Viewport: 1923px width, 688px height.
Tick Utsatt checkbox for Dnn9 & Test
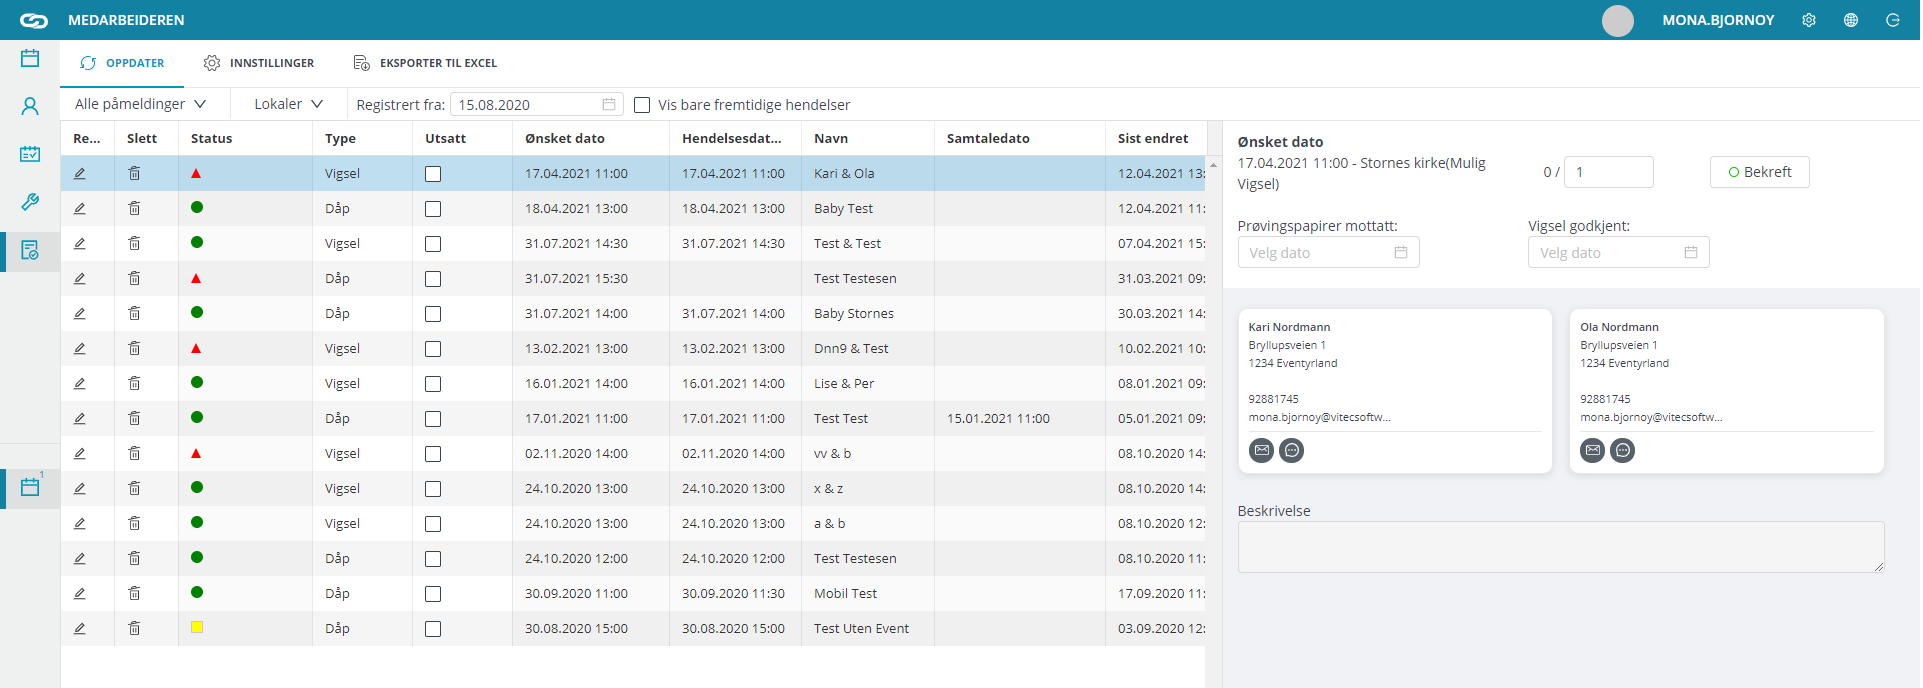tap(433, 349)
